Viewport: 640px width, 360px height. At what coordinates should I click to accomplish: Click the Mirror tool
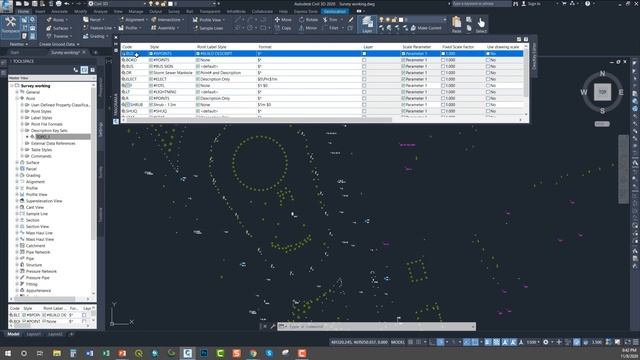point(308,28)
